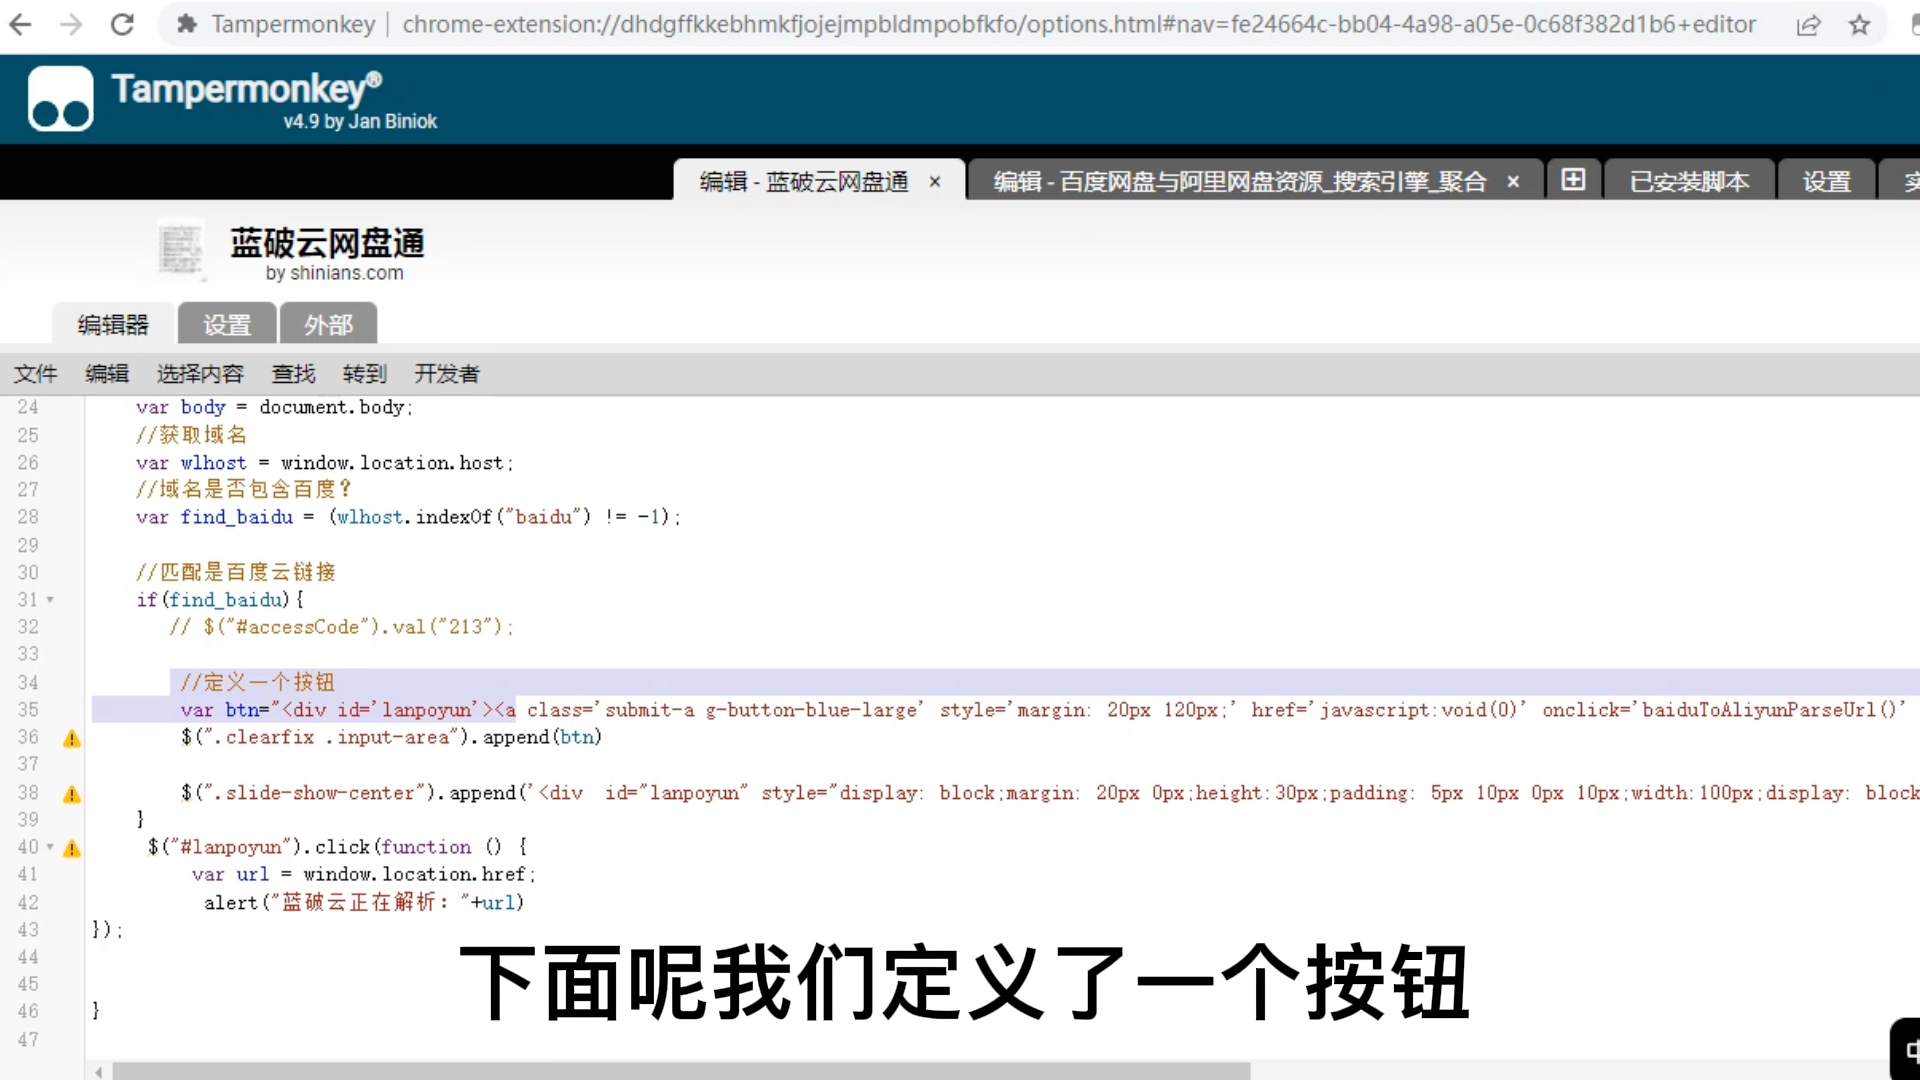
Task: Bookmark this page with the star icon
Action: [x=1859, y=25]
